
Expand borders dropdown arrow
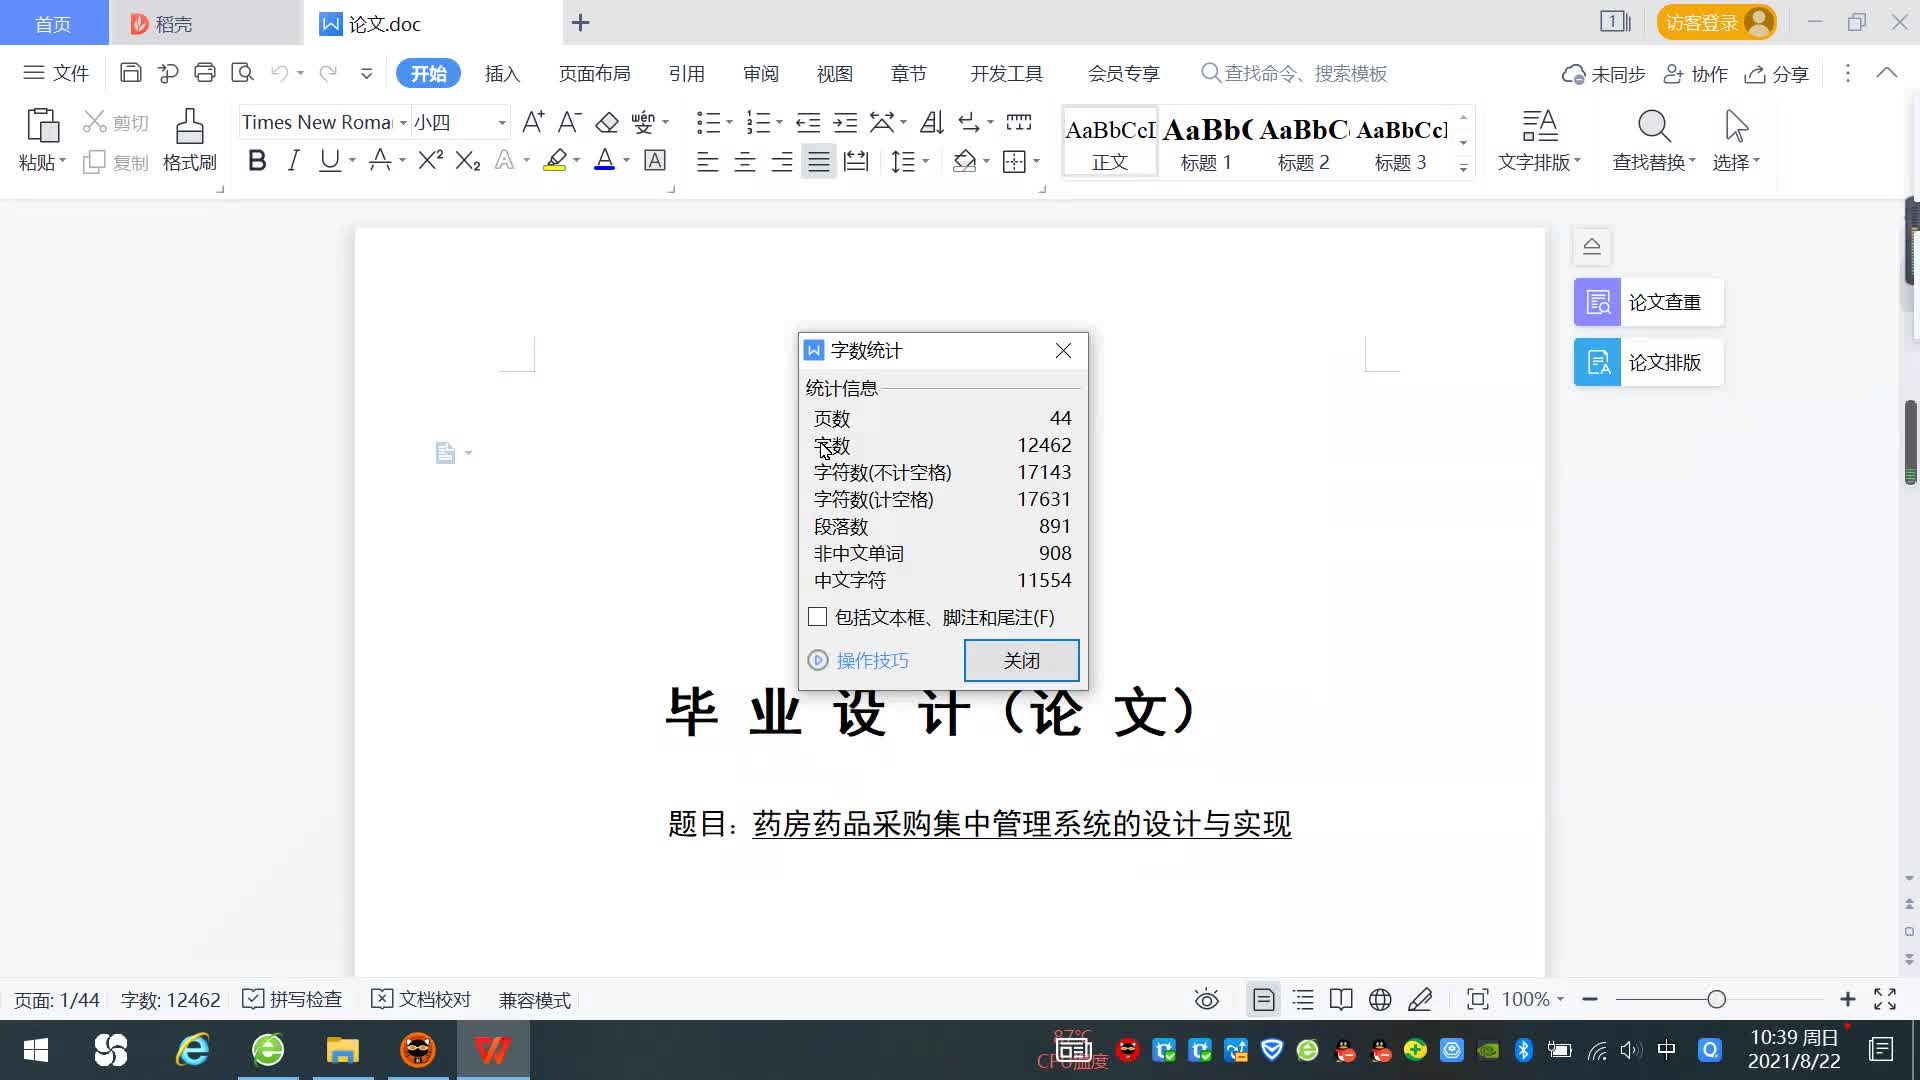pos(1037,161)
